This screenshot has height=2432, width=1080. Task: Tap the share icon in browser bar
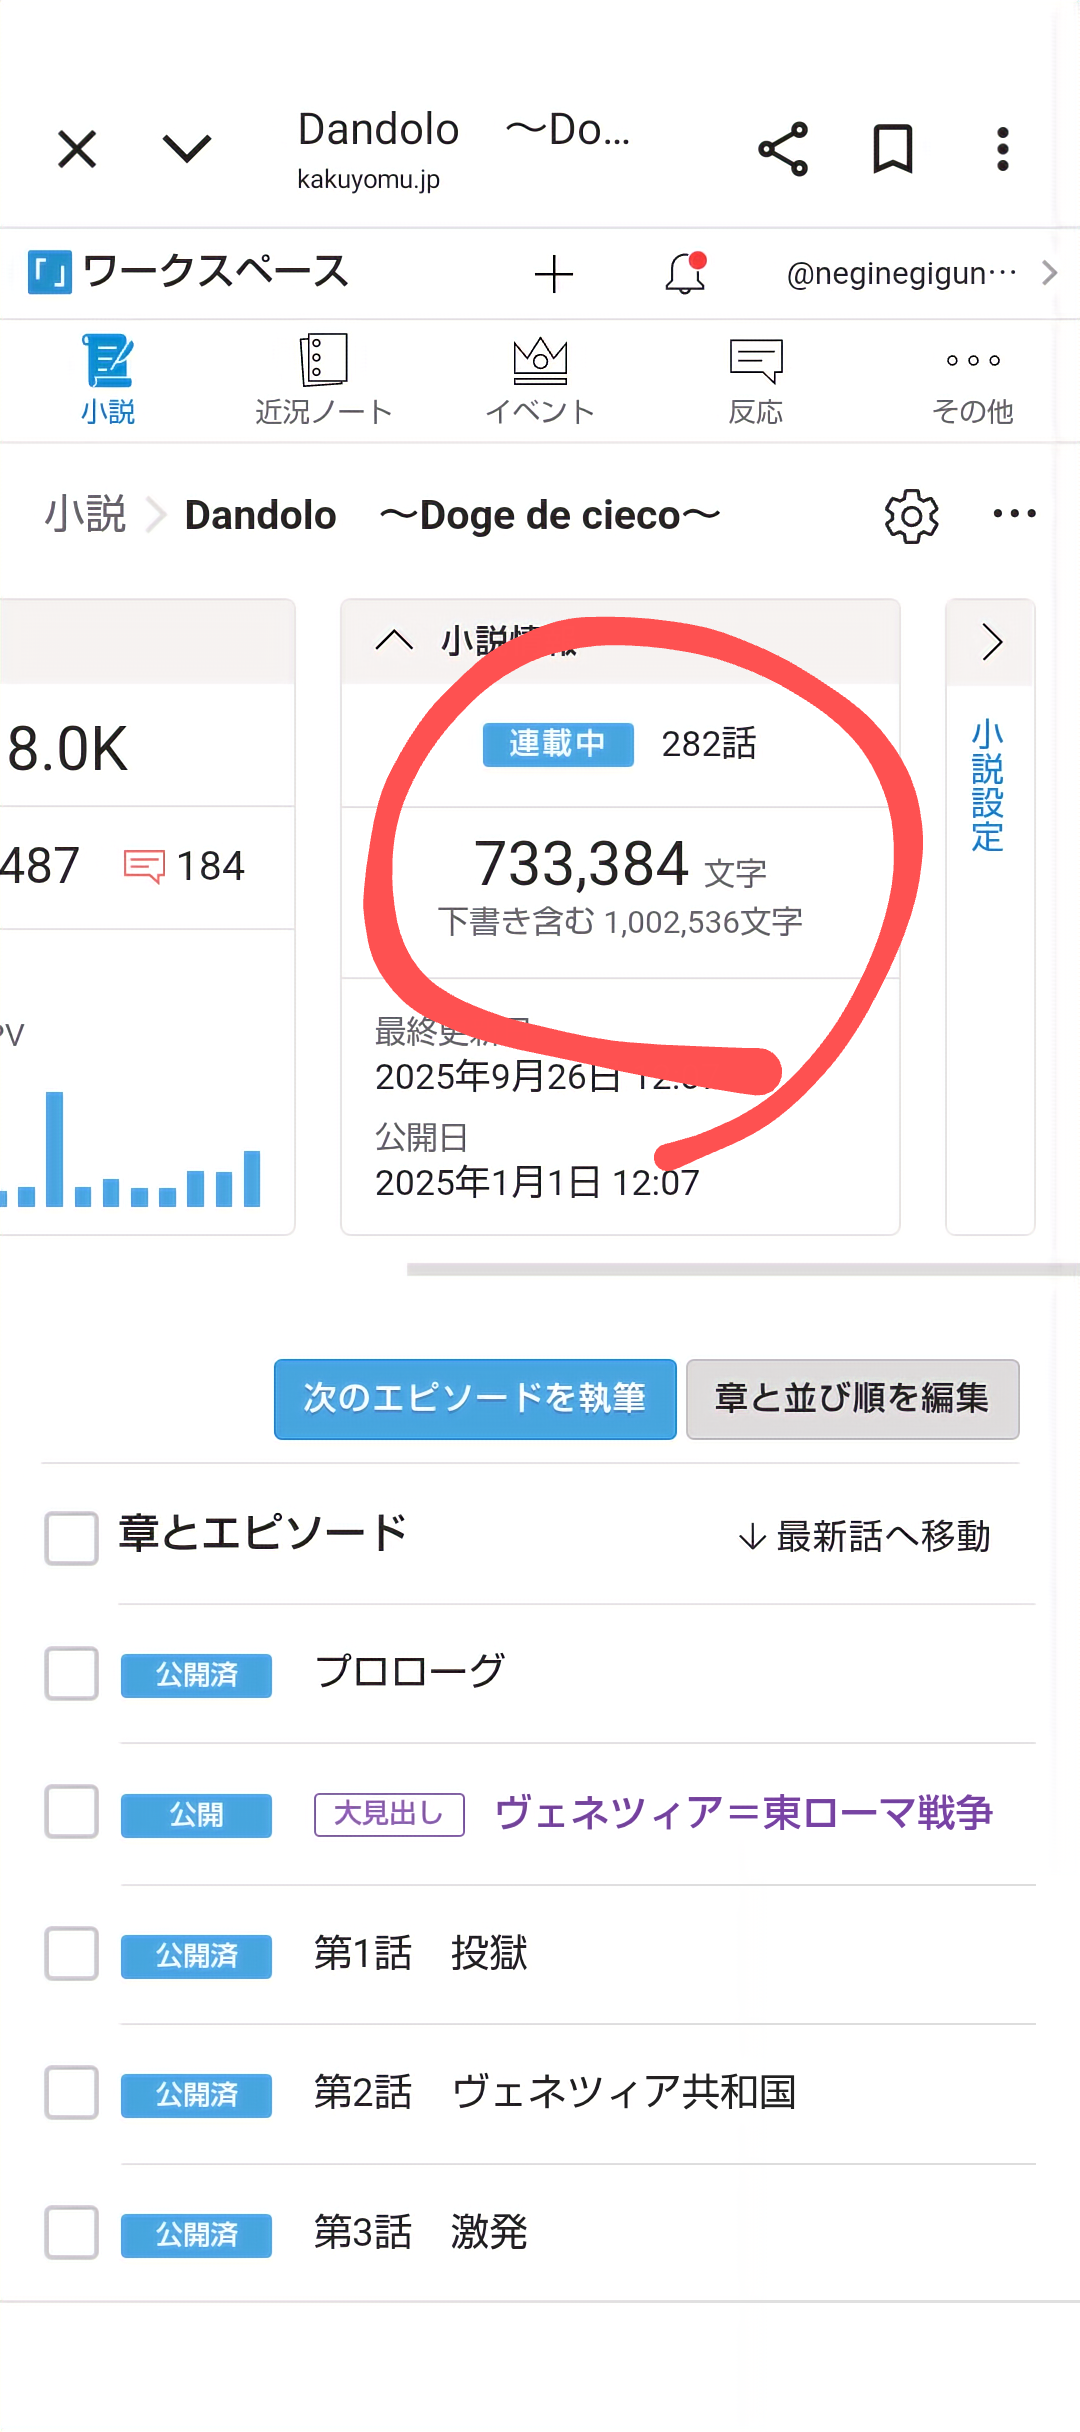[x=783, y=150]
